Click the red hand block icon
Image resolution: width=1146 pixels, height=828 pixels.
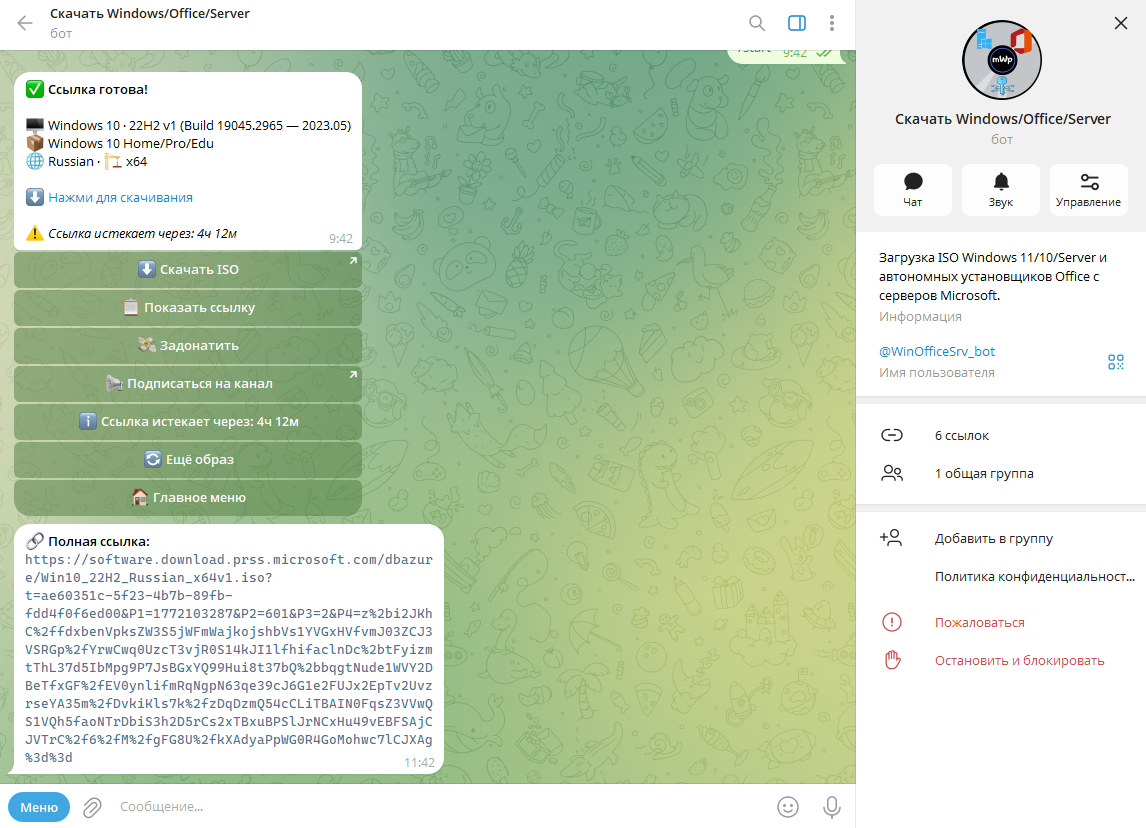pyautogui.click(x=892, y=660)
